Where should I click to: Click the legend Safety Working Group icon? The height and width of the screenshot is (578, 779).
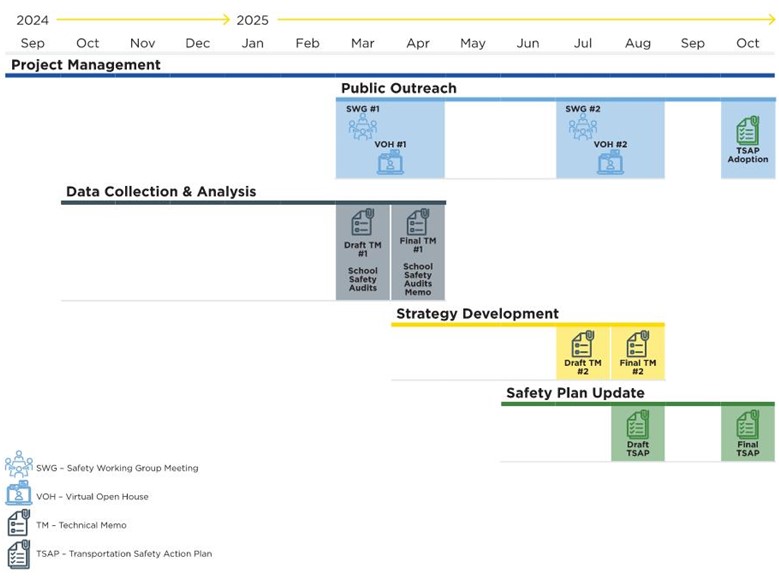point(19,464)
